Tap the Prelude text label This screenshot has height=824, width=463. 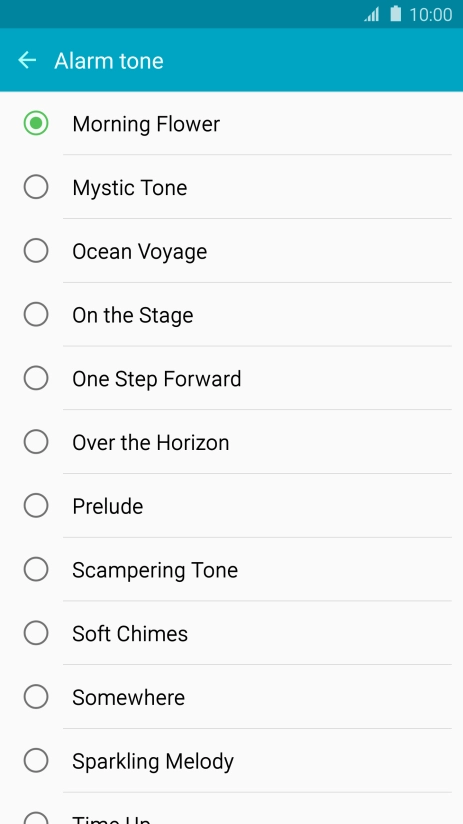108,507
